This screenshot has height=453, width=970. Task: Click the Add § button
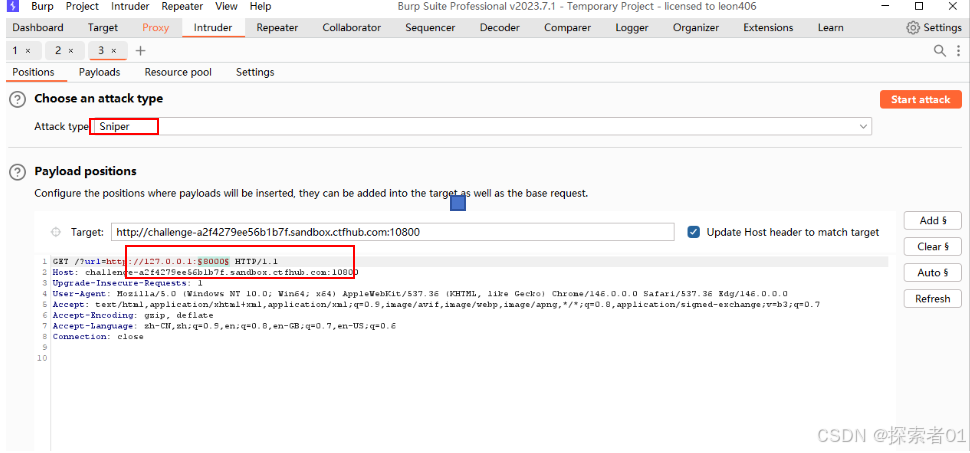(x=932, y=220)
